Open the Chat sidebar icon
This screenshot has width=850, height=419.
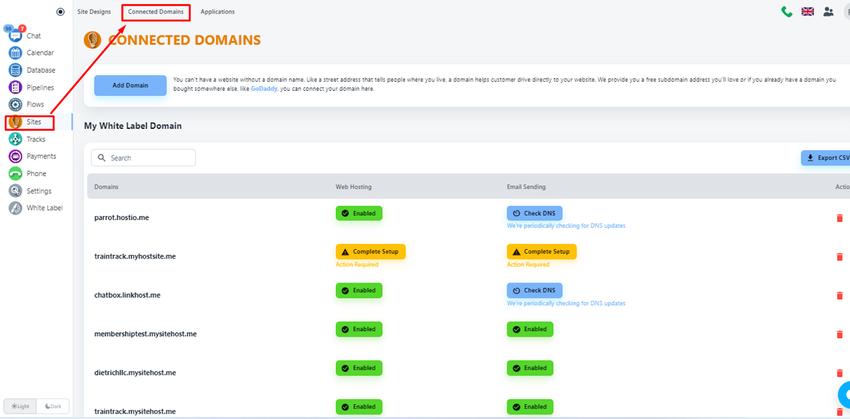15,36
